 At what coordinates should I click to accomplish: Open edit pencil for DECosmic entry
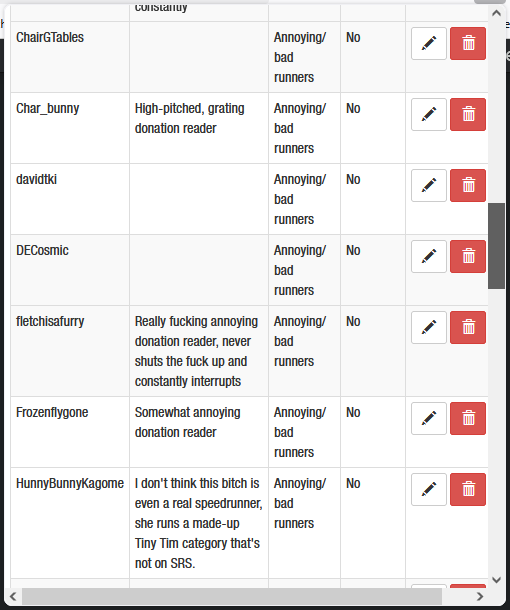click(x=429, y=256)
